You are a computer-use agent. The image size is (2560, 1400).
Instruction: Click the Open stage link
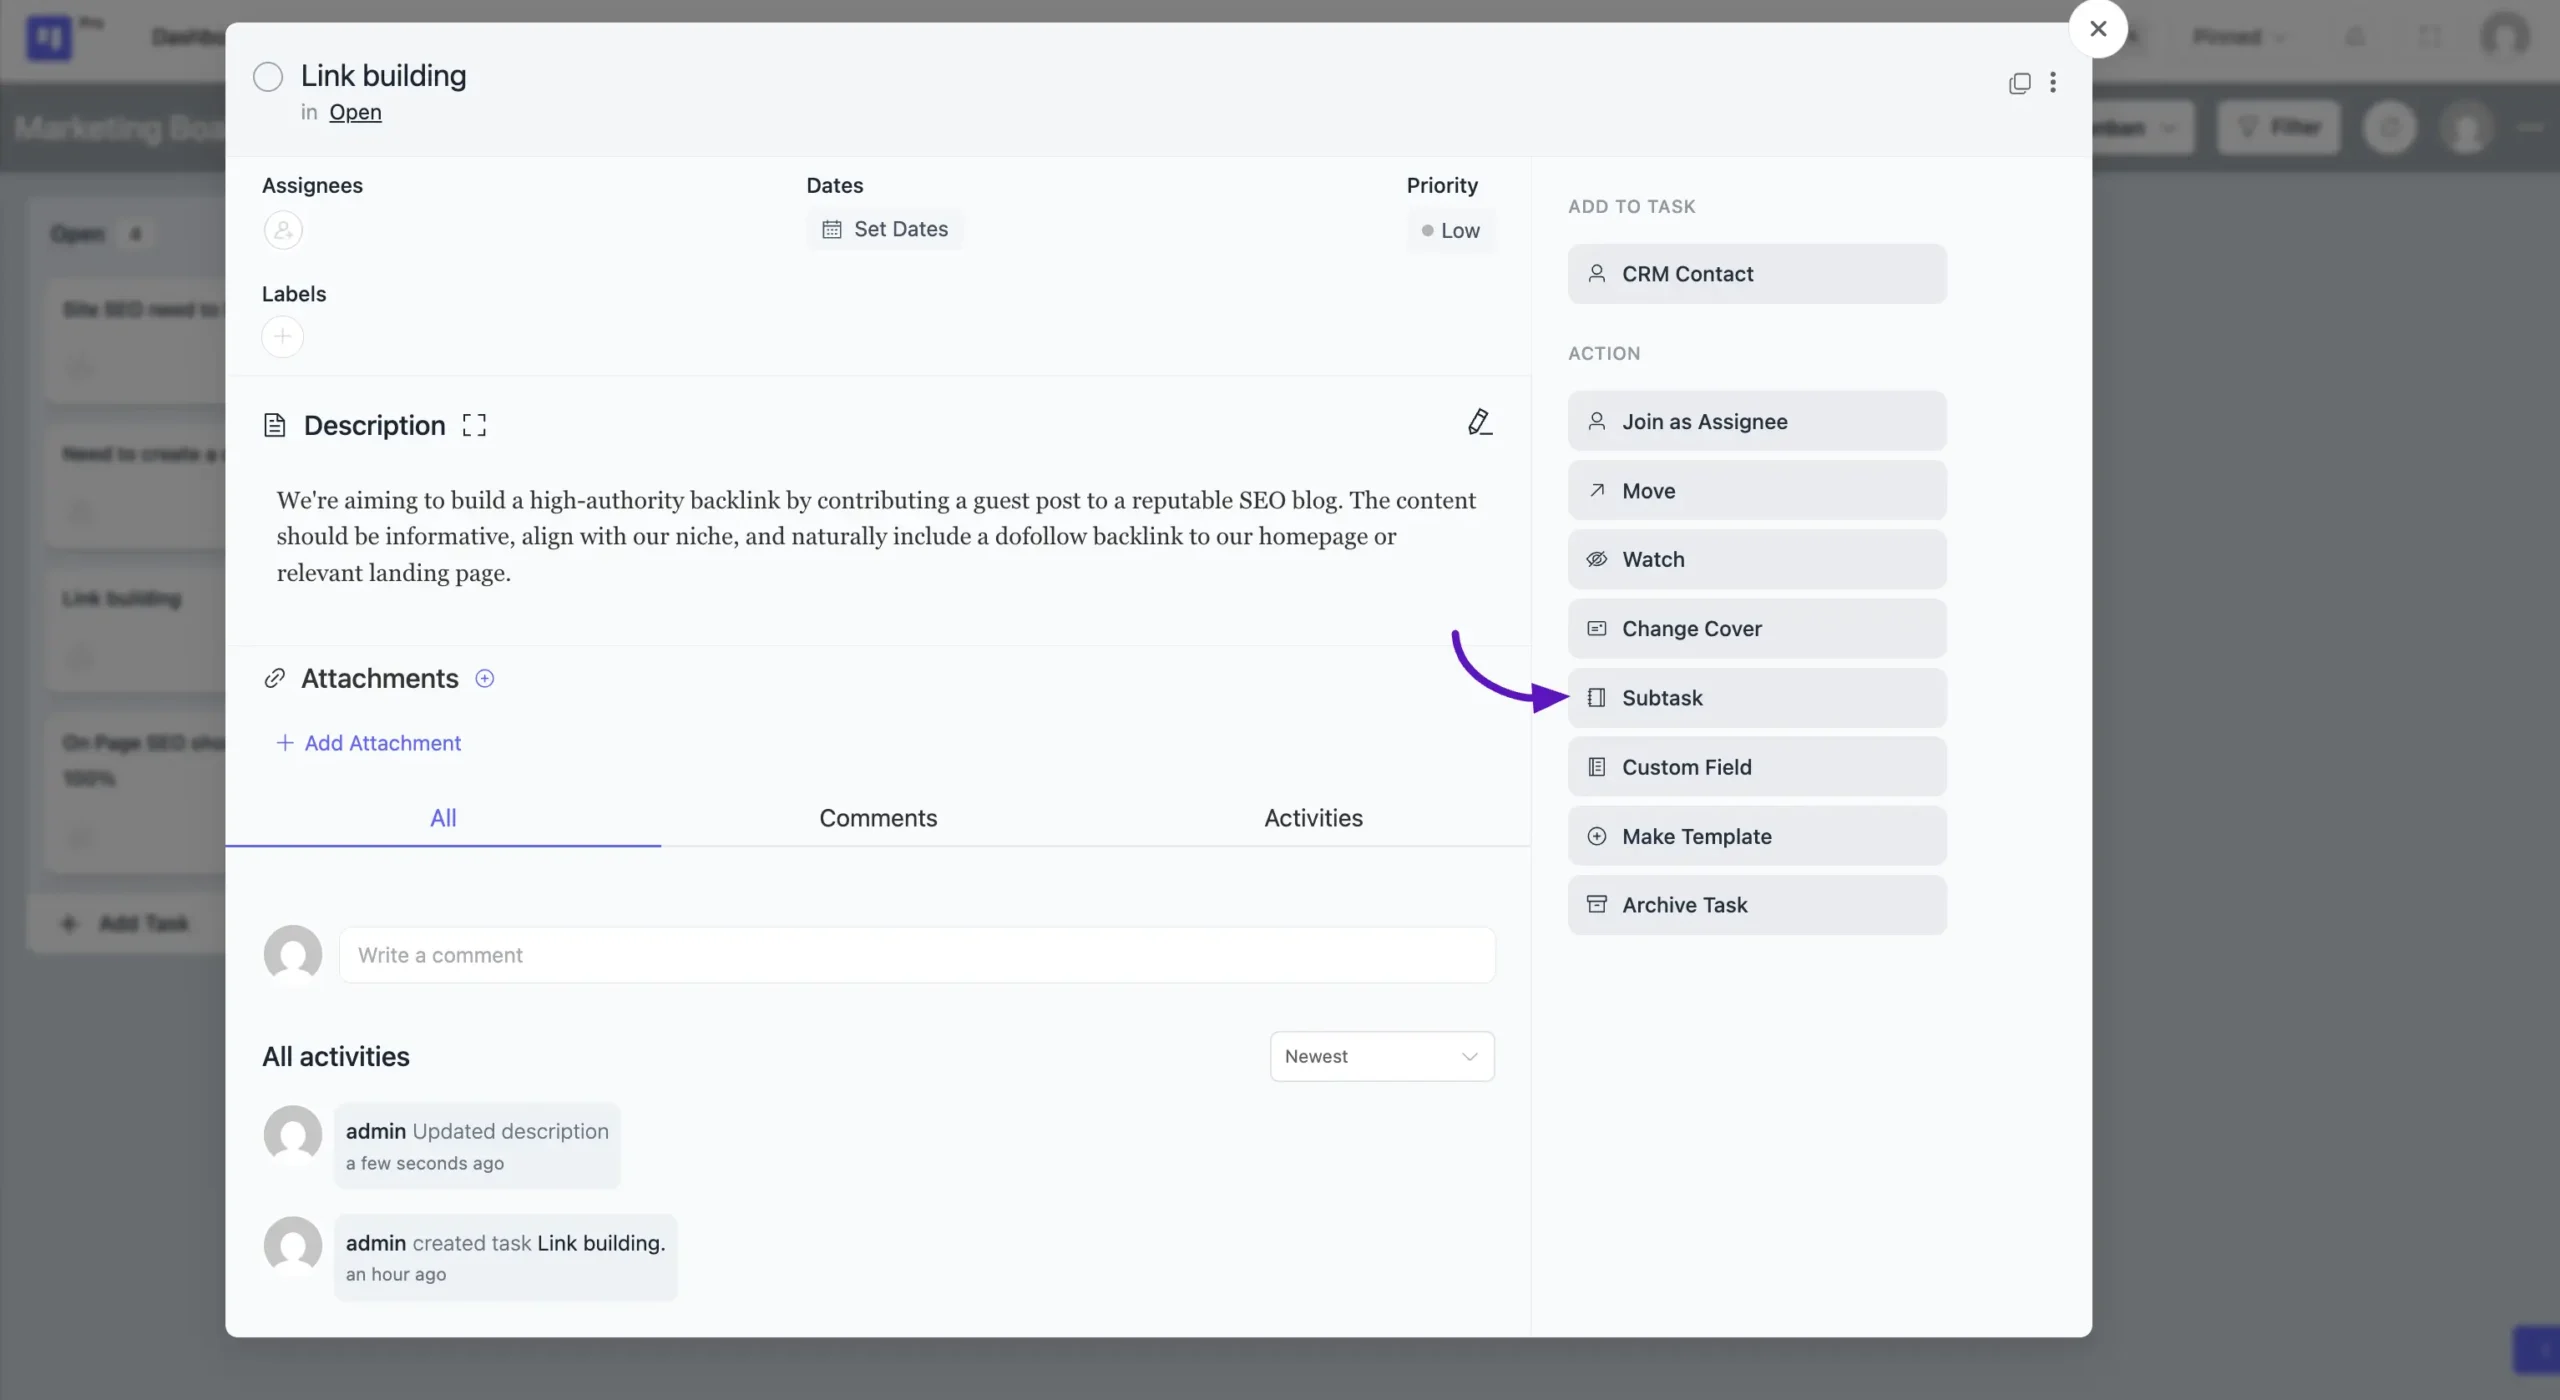pyautogui.click(x=355, y=112)
